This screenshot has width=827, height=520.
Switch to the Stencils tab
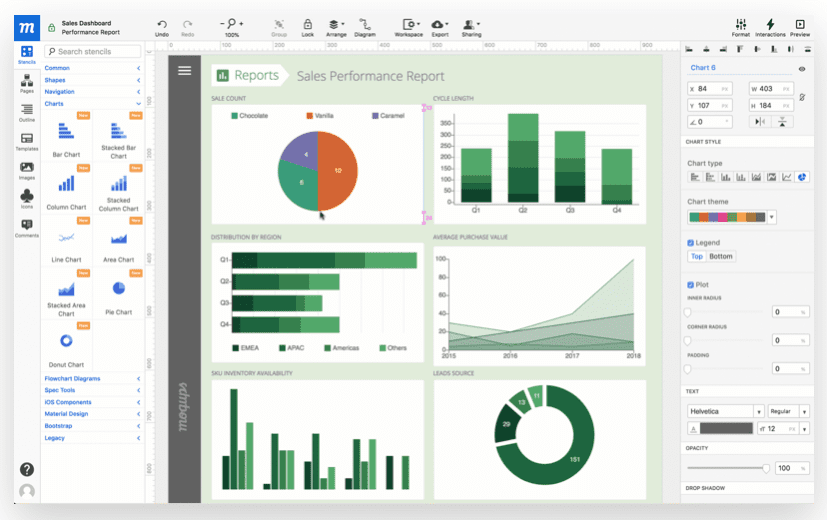(x=27, y=55)
